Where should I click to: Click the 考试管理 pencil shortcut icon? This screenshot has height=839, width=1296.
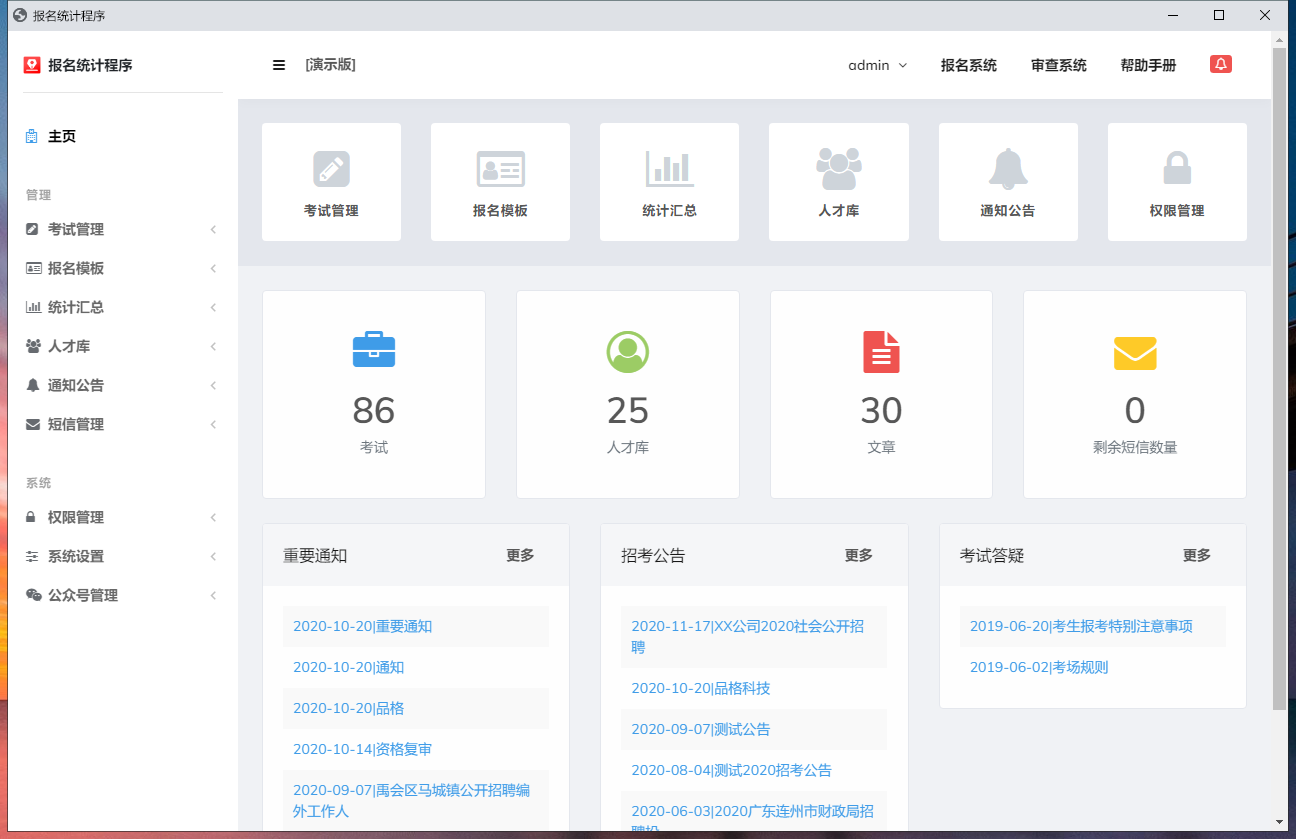[331, 169]
